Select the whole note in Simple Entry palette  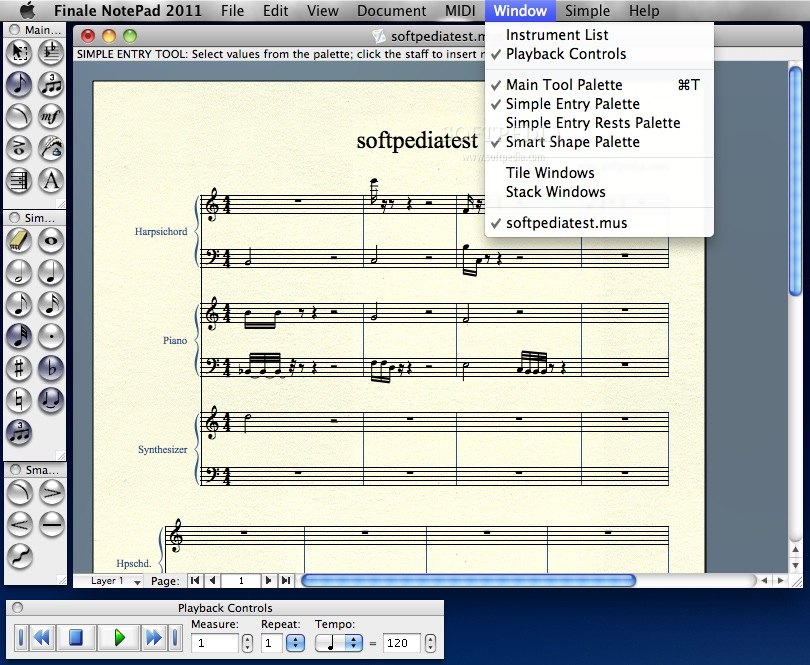[x=51, y=240]
